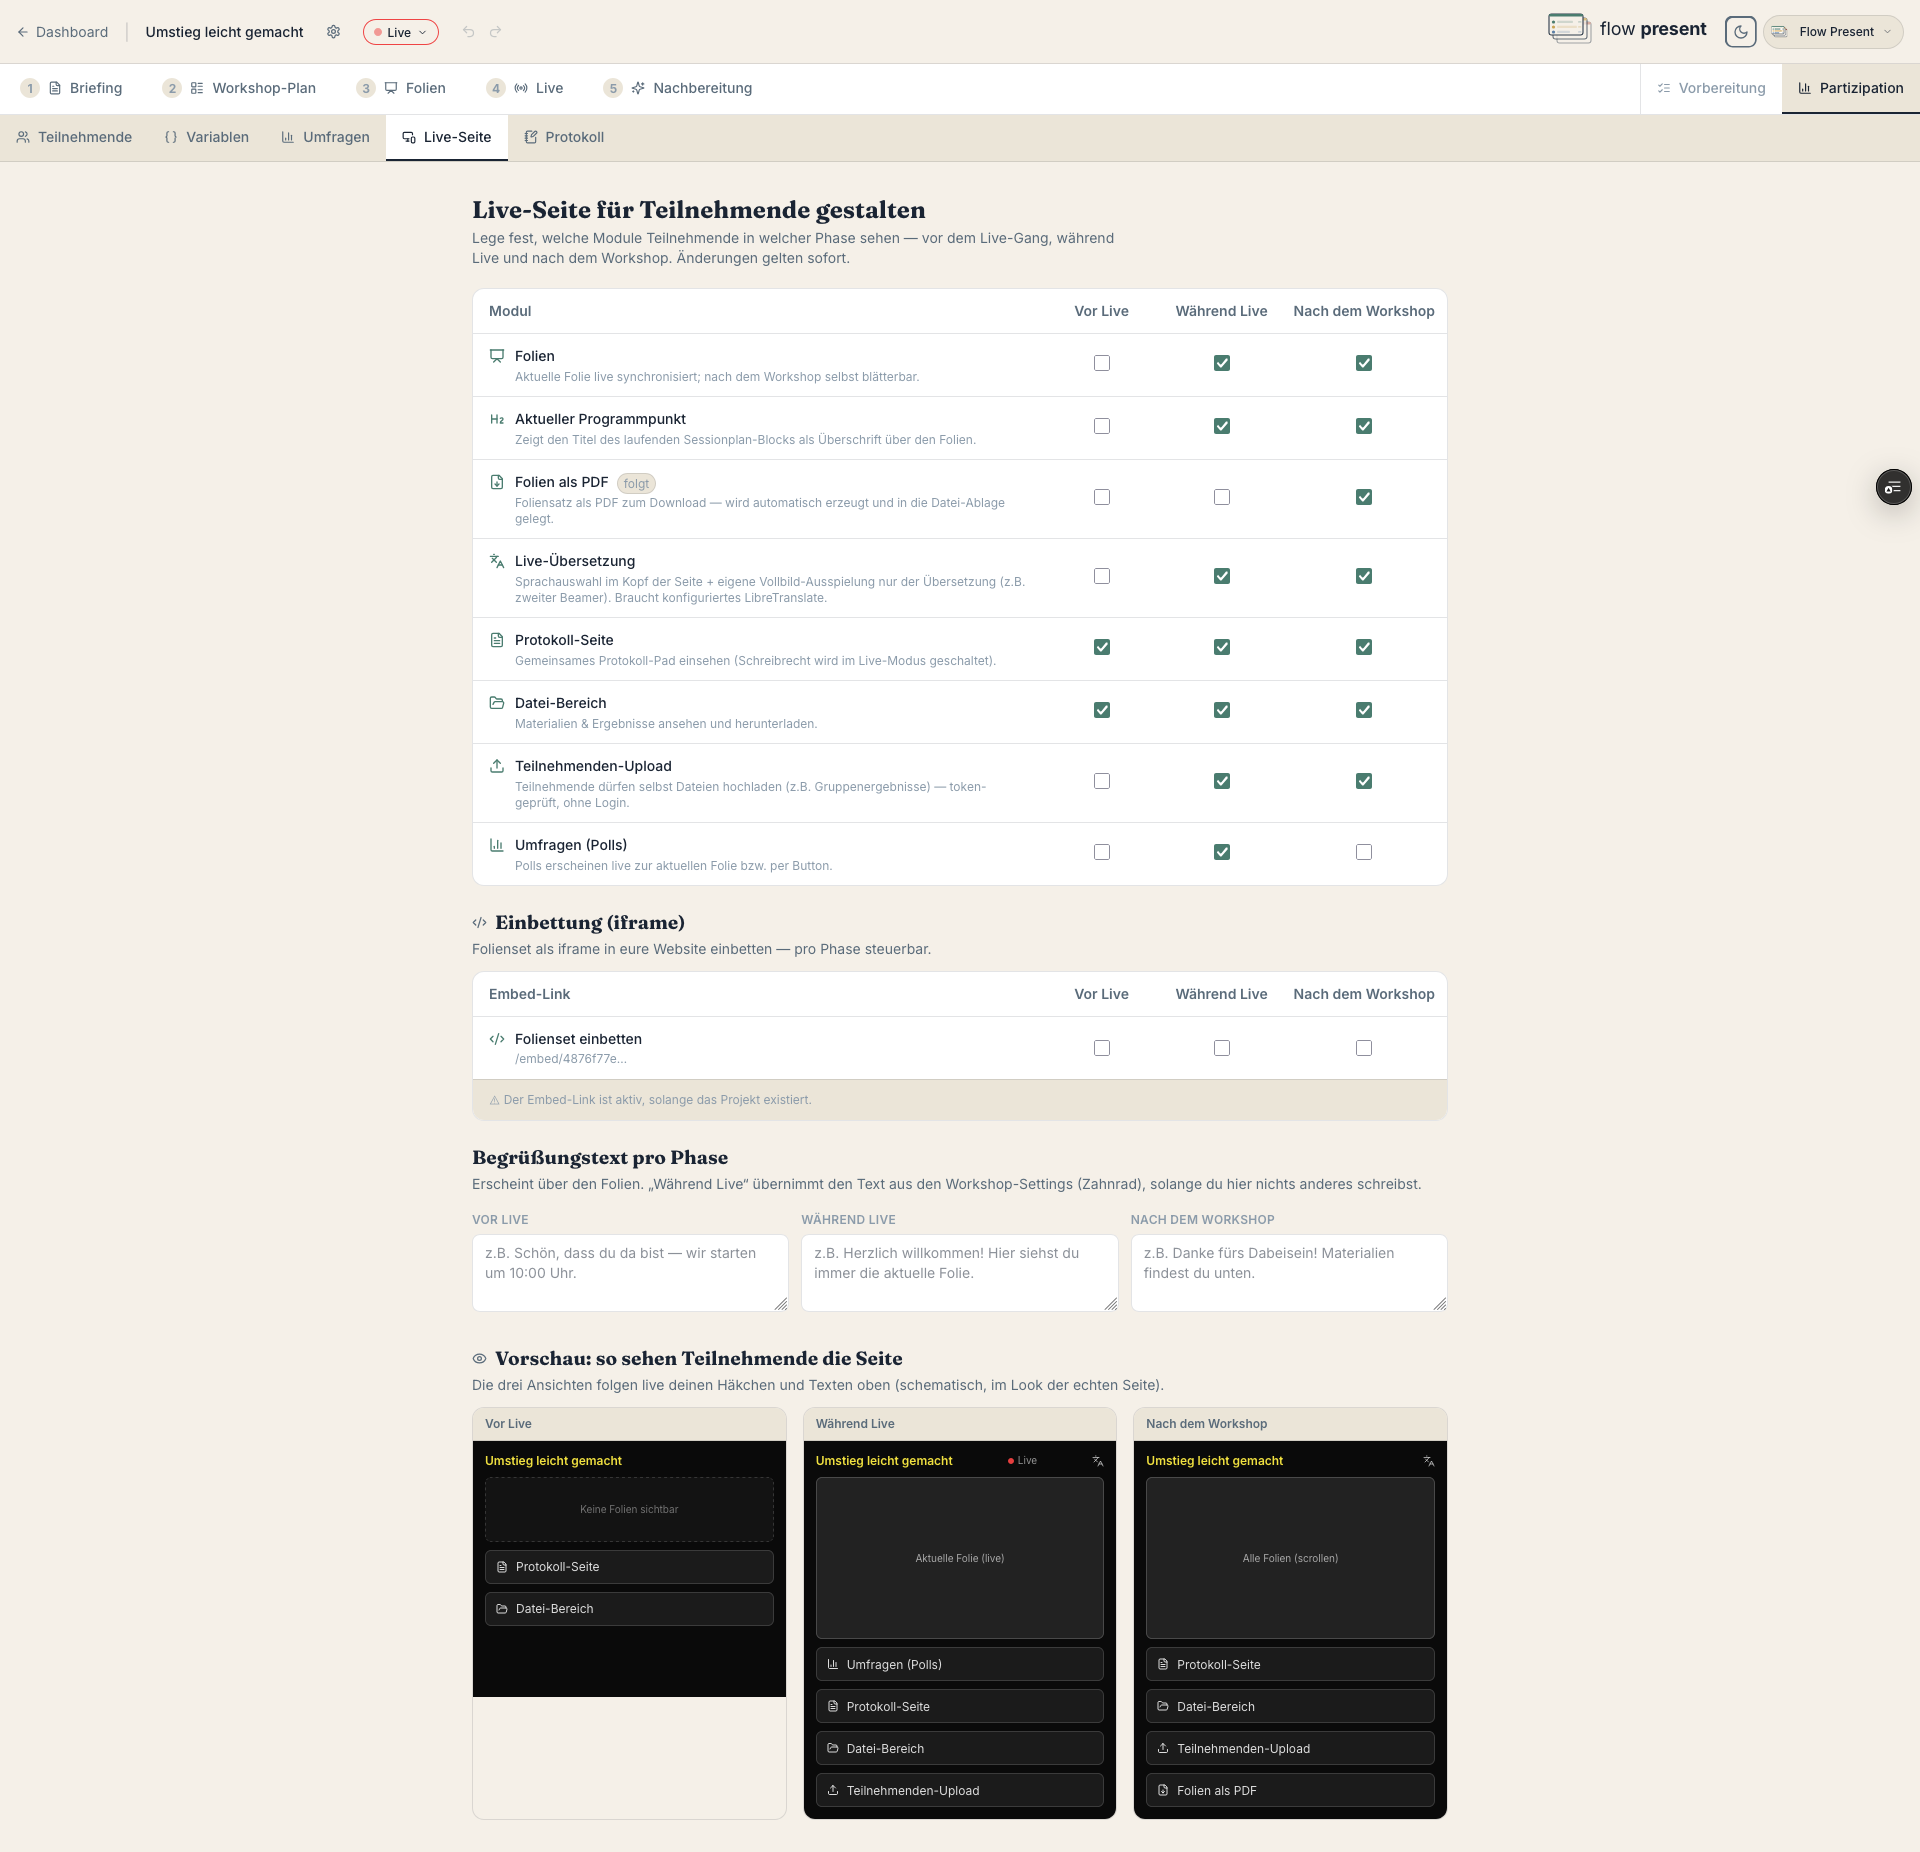Uncheck Datei-Bereich for Während Live

(x=1222, y=710)
